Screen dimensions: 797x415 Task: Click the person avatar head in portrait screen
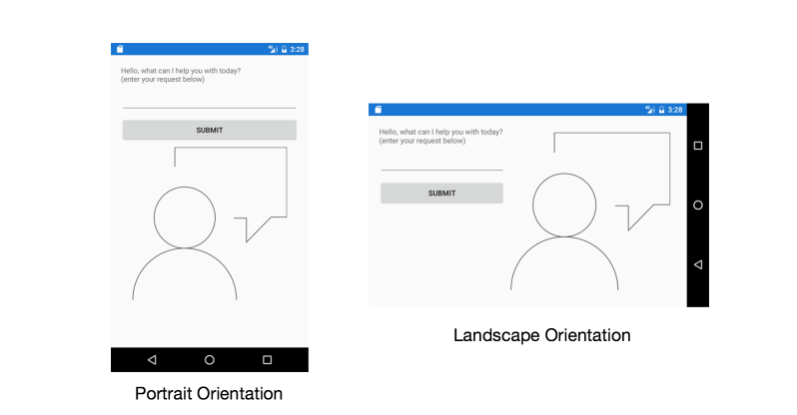pos(185,217)
